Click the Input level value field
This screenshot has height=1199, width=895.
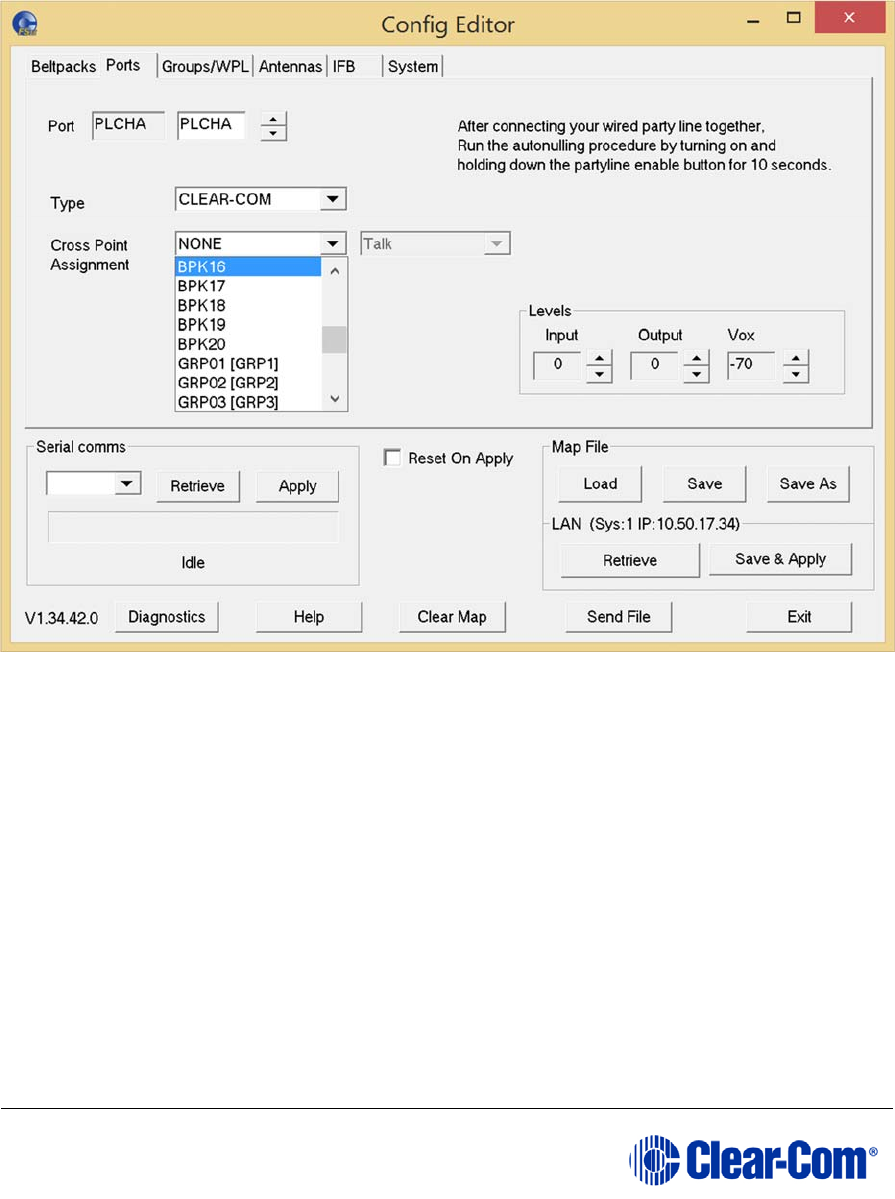(x=558, y=365)
